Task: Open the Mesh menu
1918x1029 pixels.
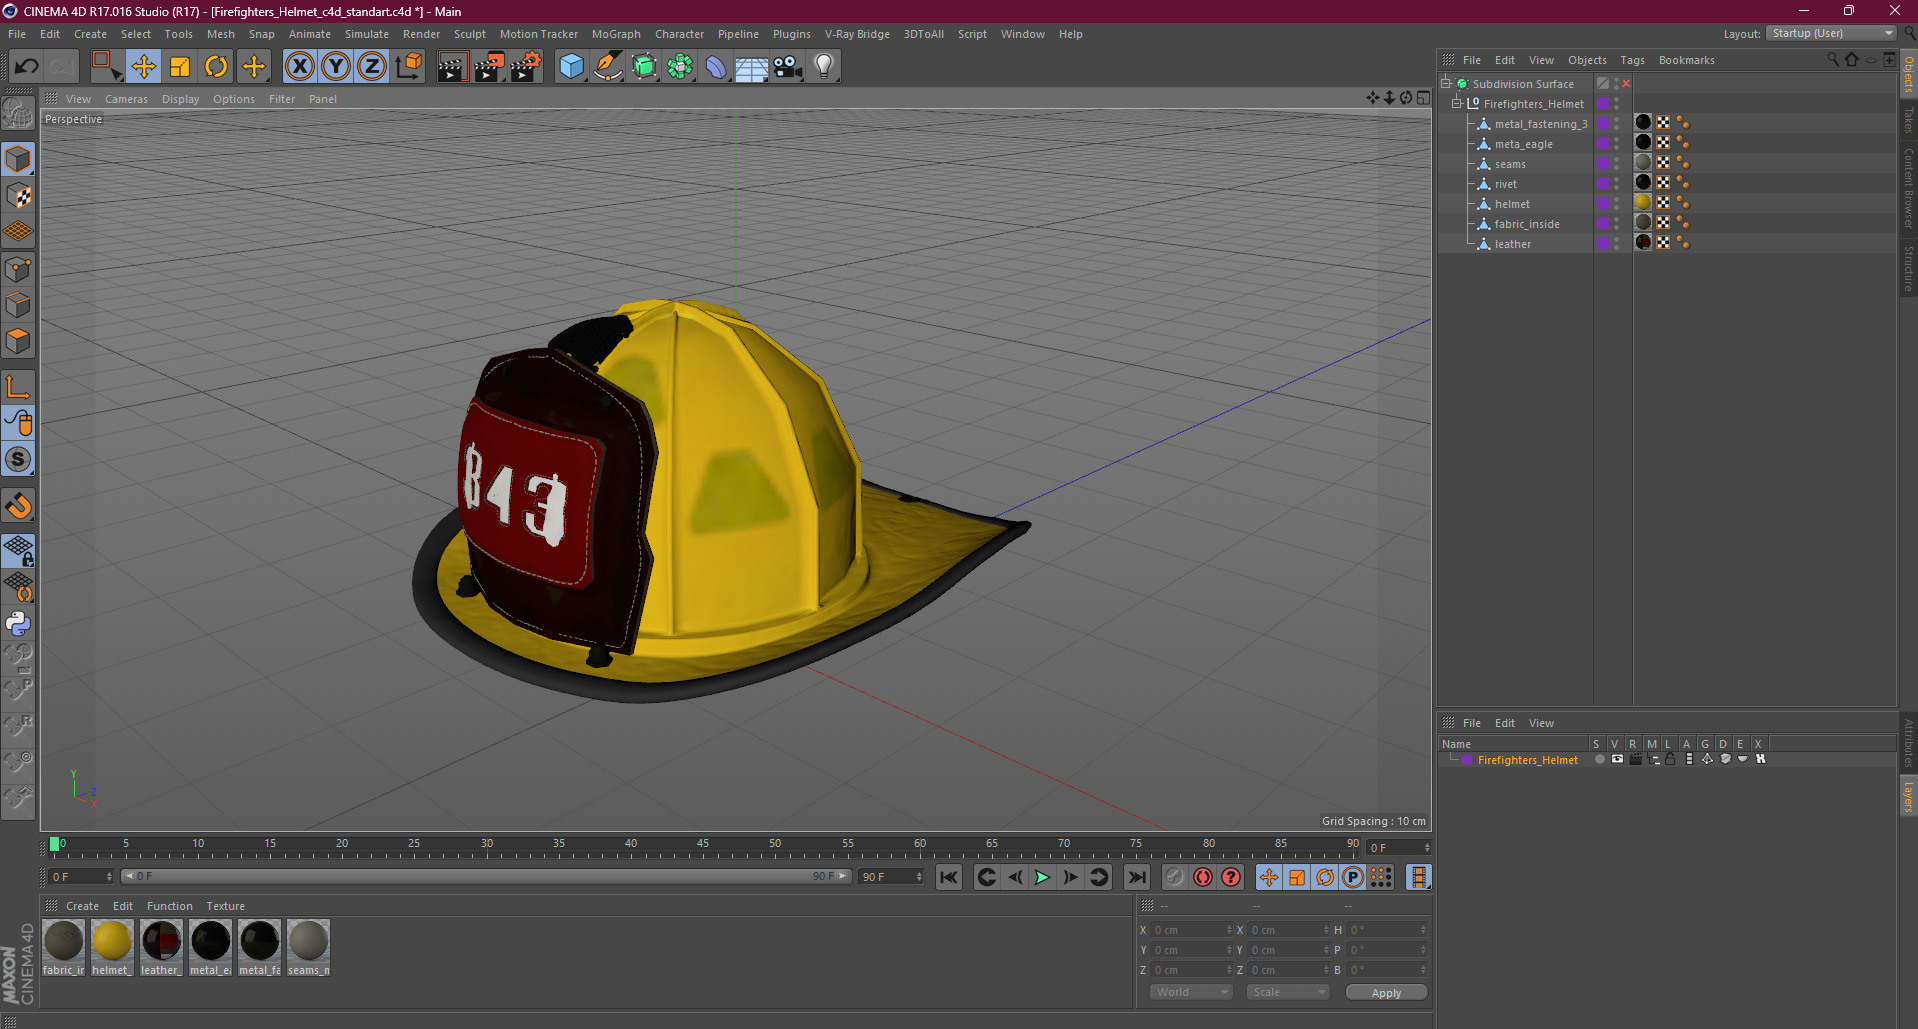Action: coord(221,34)
